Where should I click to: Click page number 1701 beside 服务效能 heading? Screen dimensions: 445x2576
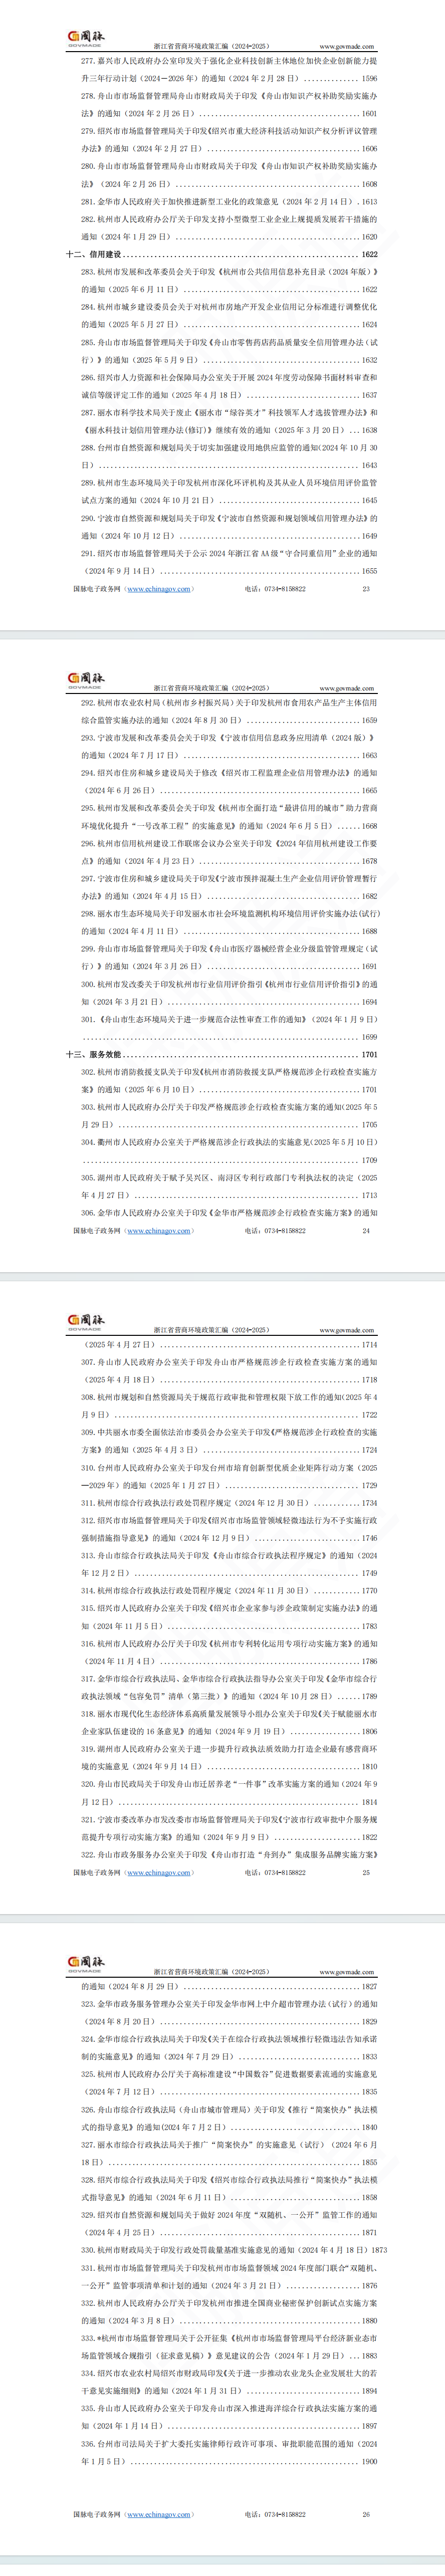(369, 1054)
